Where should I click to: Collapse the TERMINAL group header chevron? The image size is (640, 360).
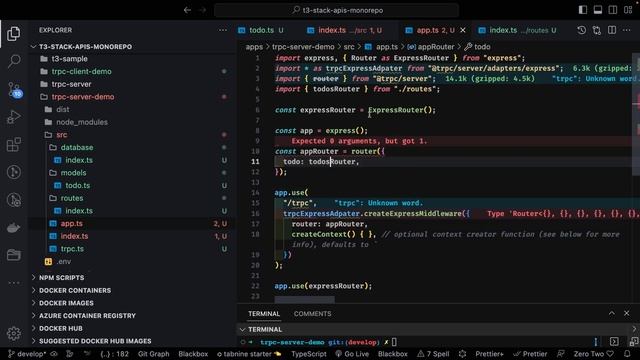coord(242,329)
